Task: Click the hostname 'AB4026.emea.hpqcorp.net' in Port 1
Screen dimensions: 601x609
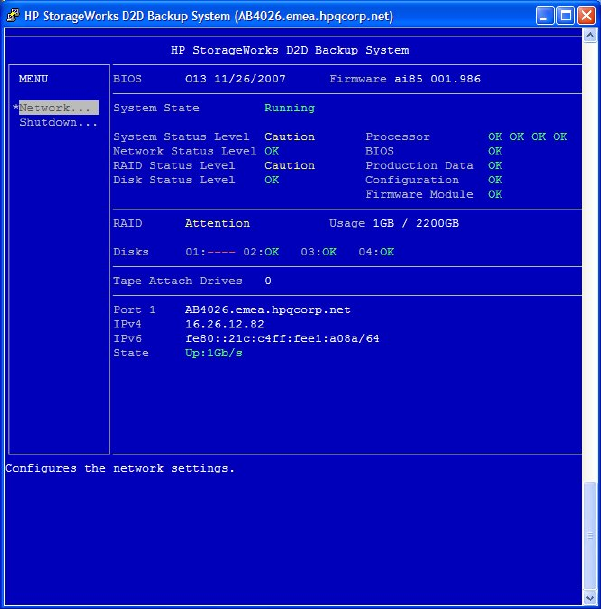Action: (268, 310)
